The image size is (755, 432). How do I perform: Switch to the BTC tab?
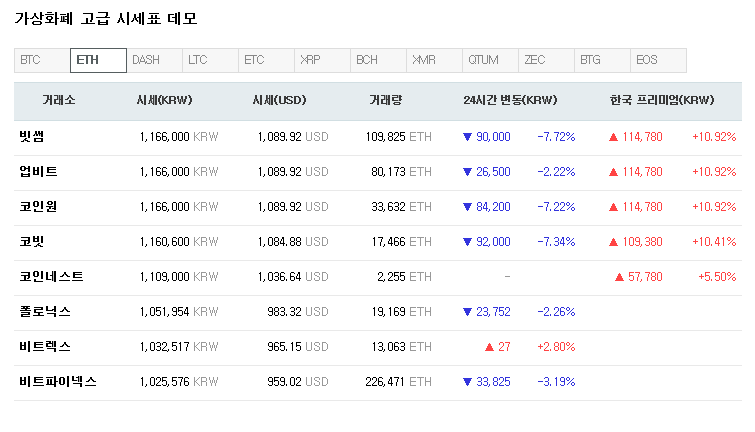point(42,61)
